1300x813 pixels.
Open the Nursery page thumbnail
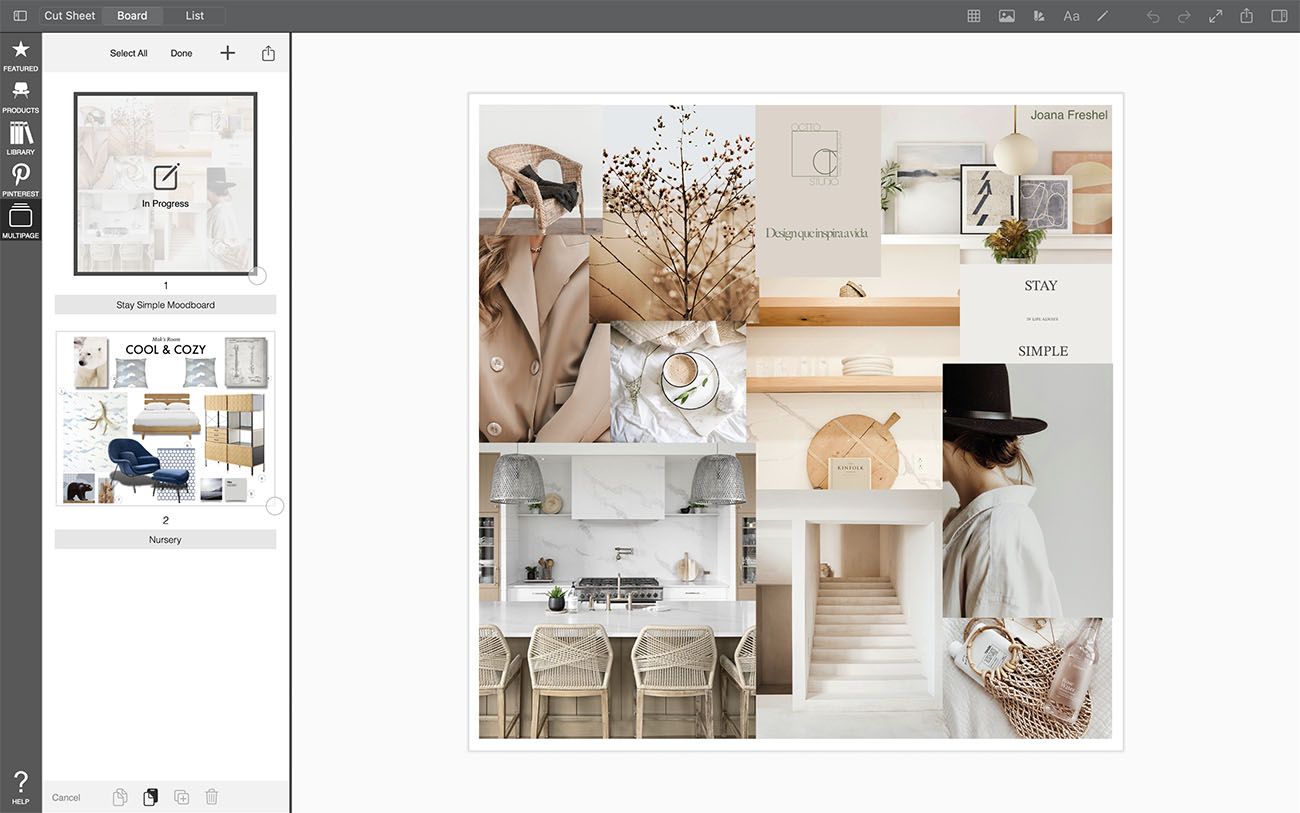165,418
